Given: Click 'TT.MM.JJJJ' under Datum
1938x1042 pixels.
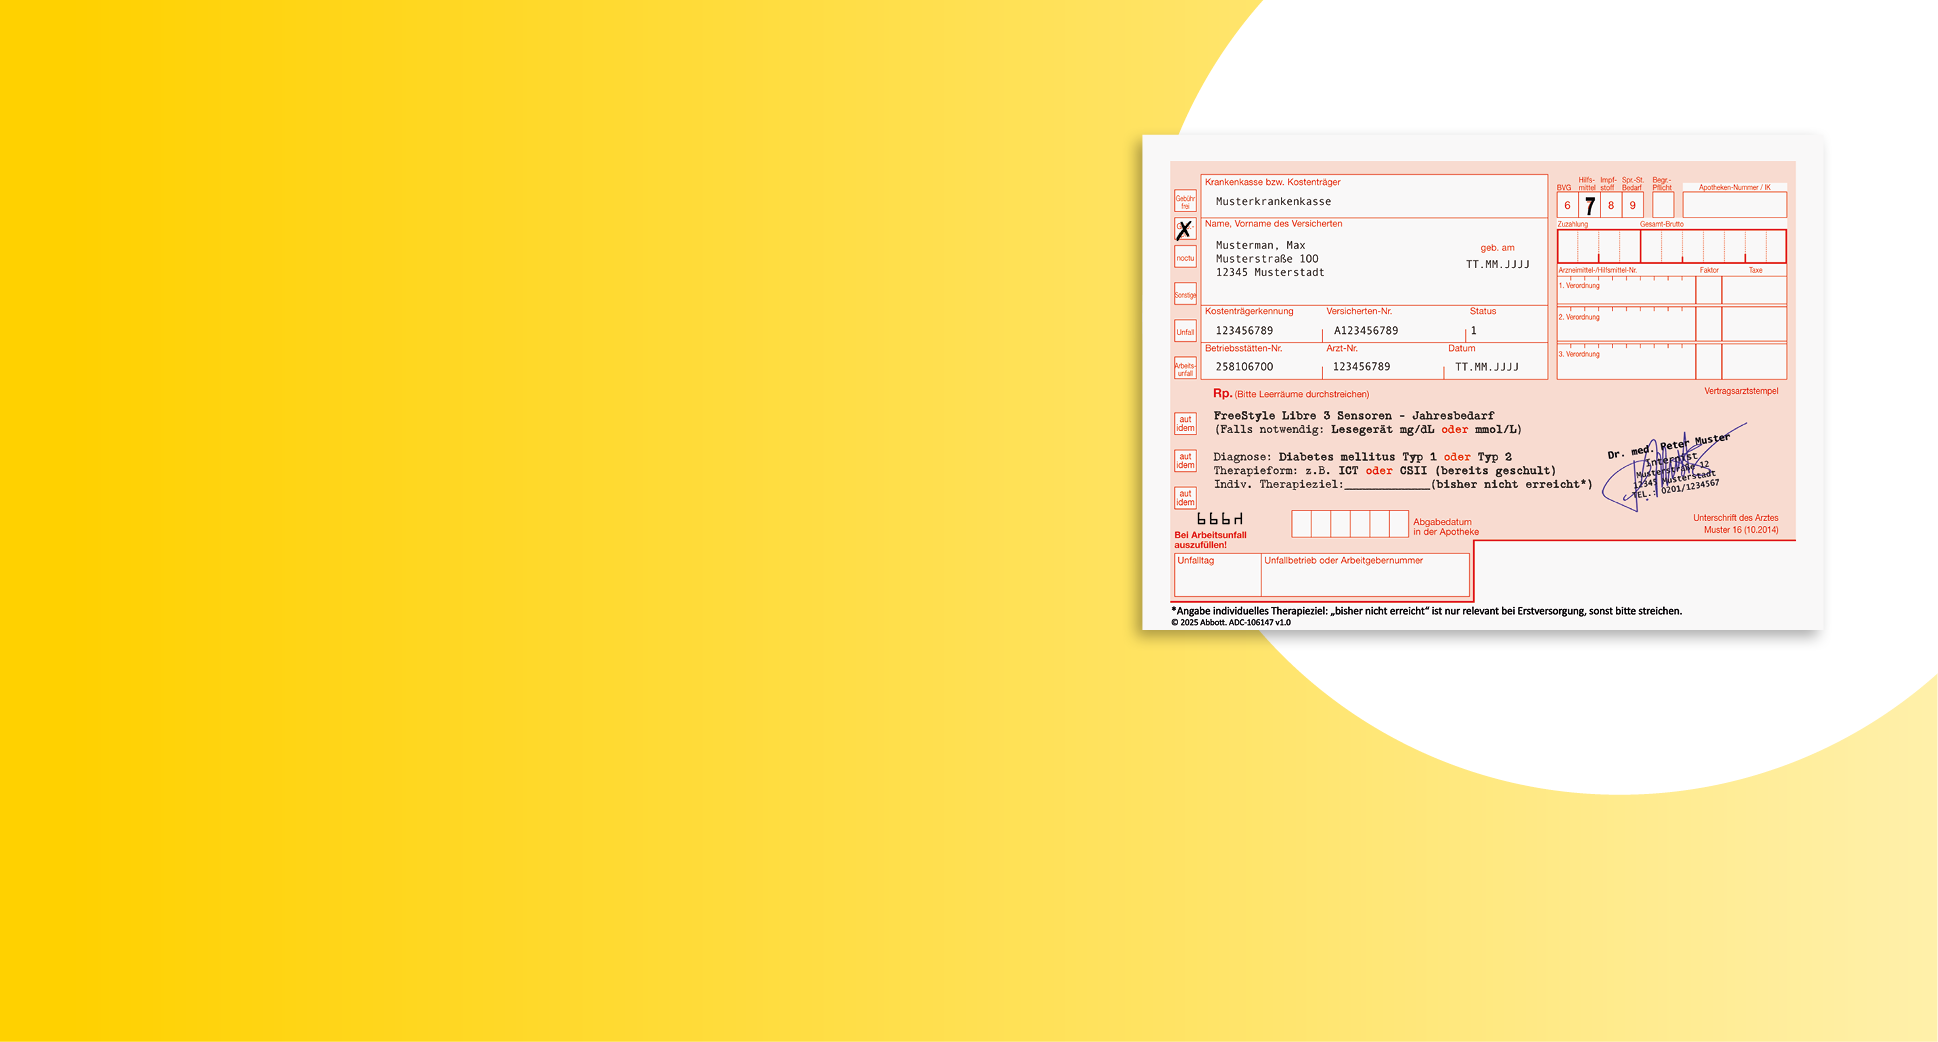Looking at the screenshot, I should coord(1487,367).
